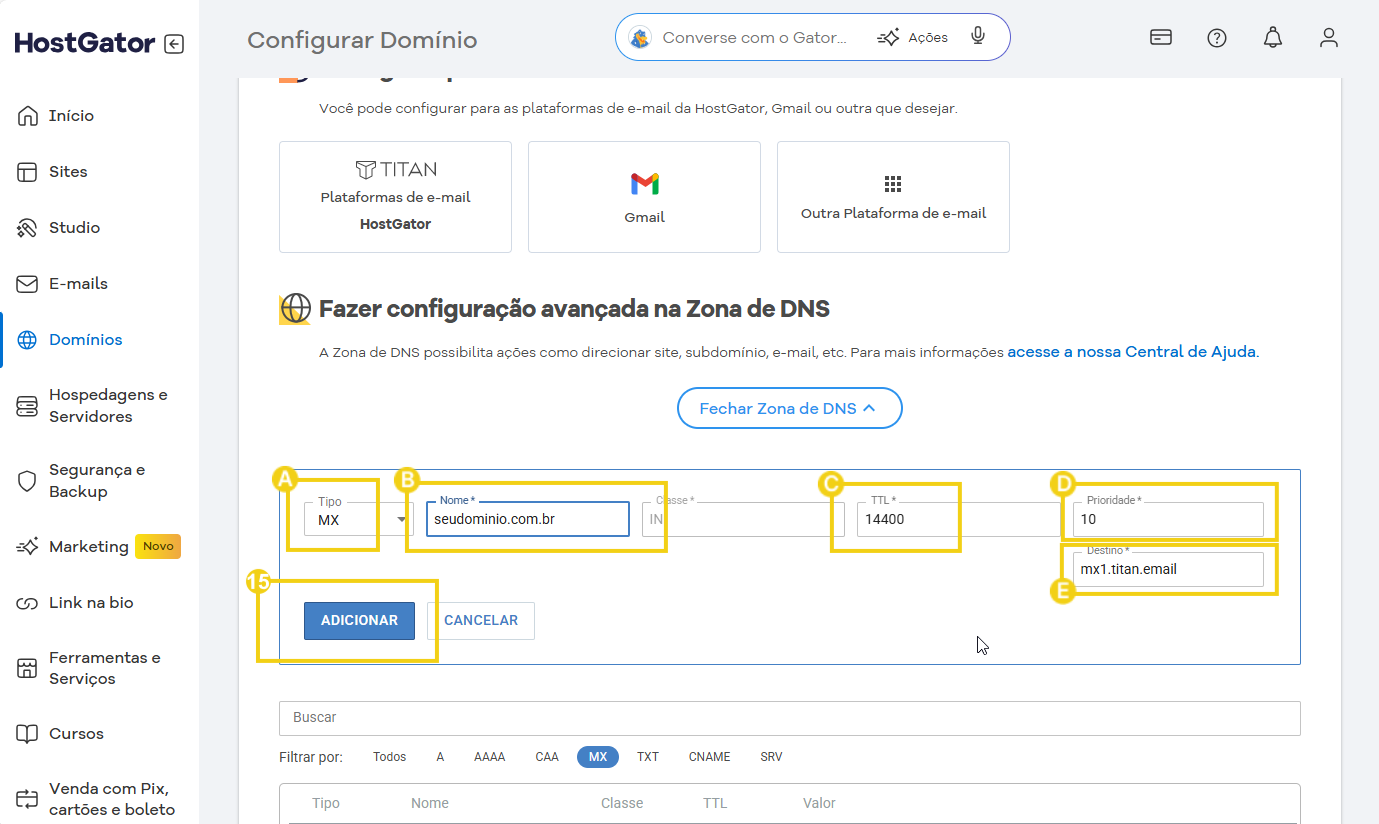Viewport: 1379px width, 824px height.
Task: Open the billing card icon
Action: pos(1160,38)
